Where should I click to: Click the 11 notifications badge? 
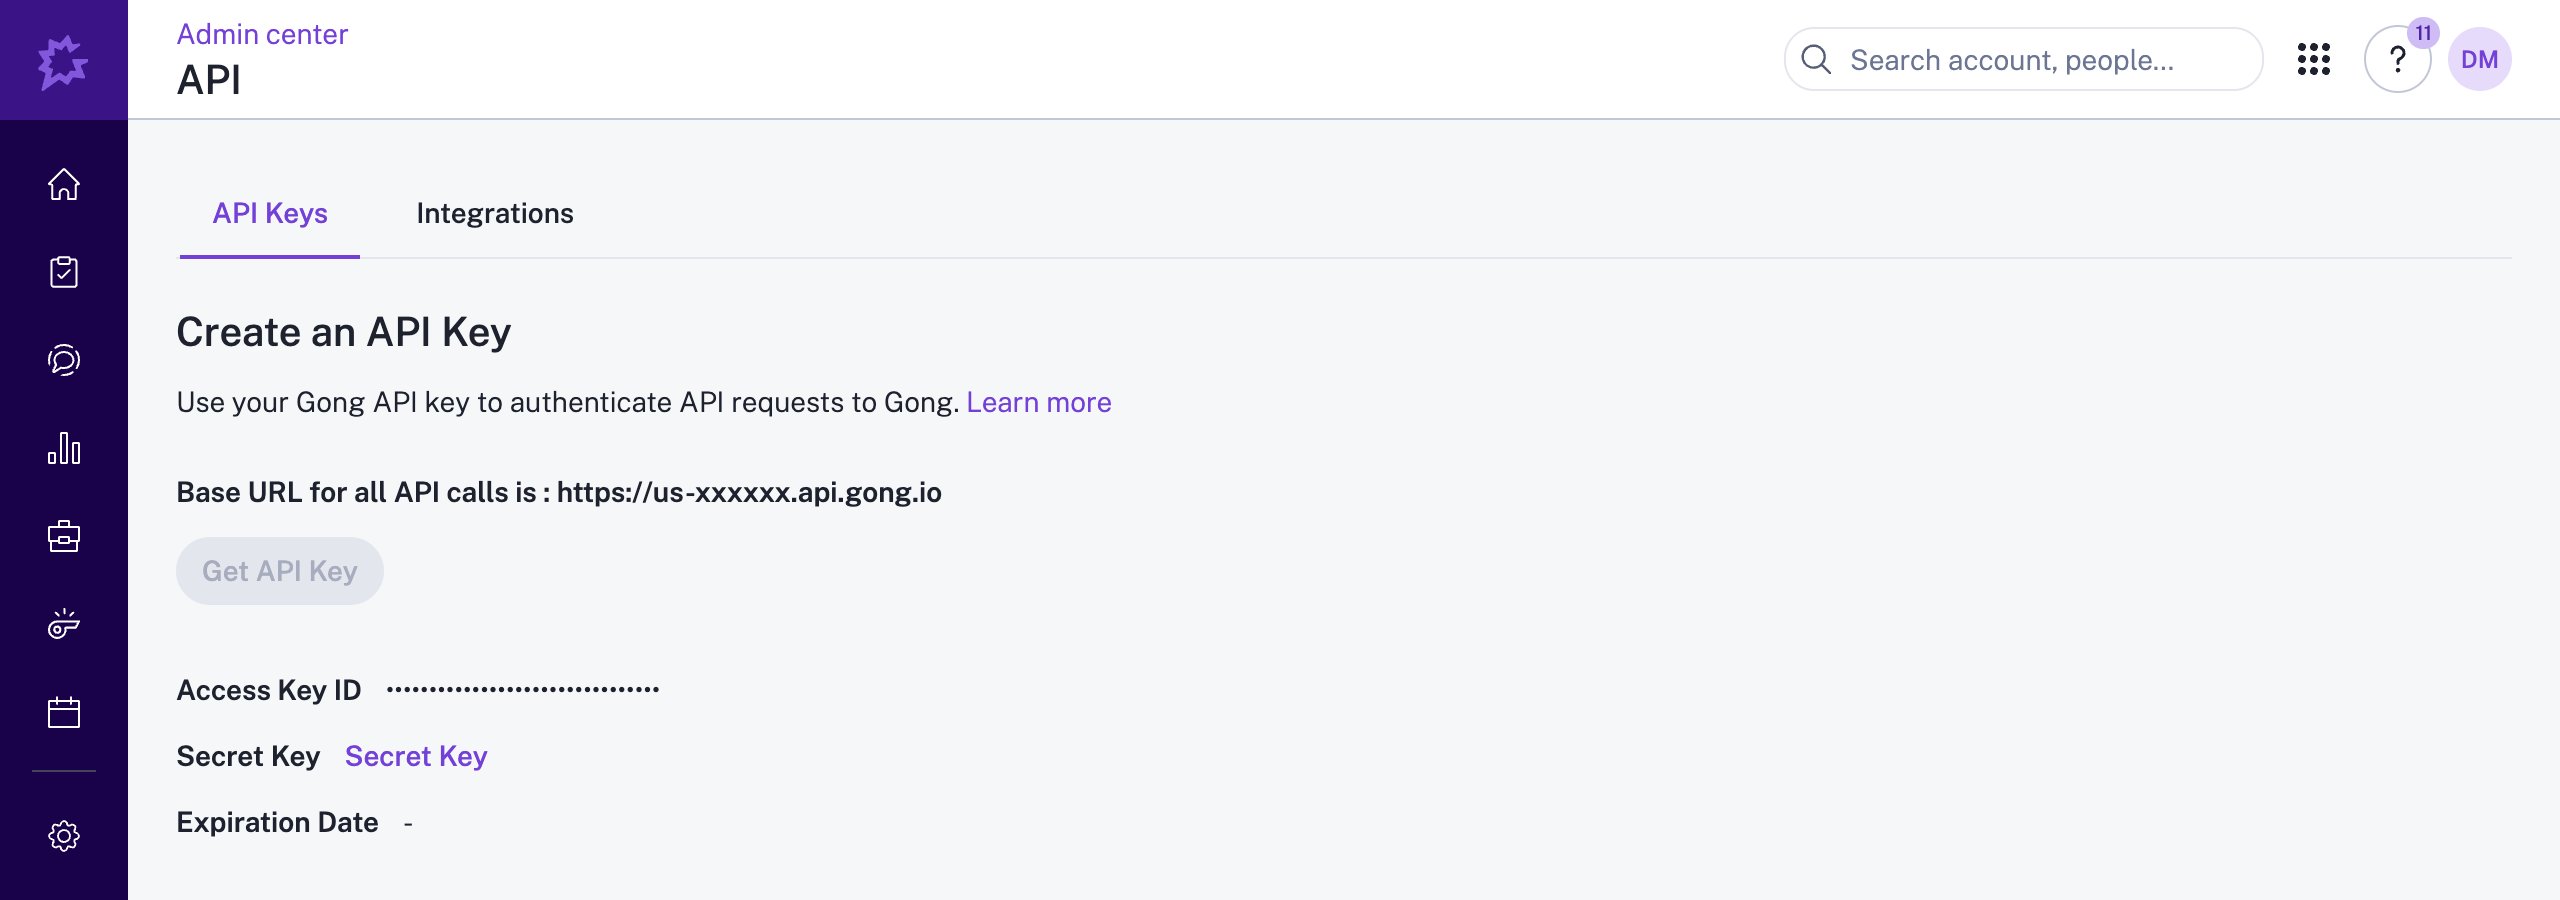click(2423, 33)
